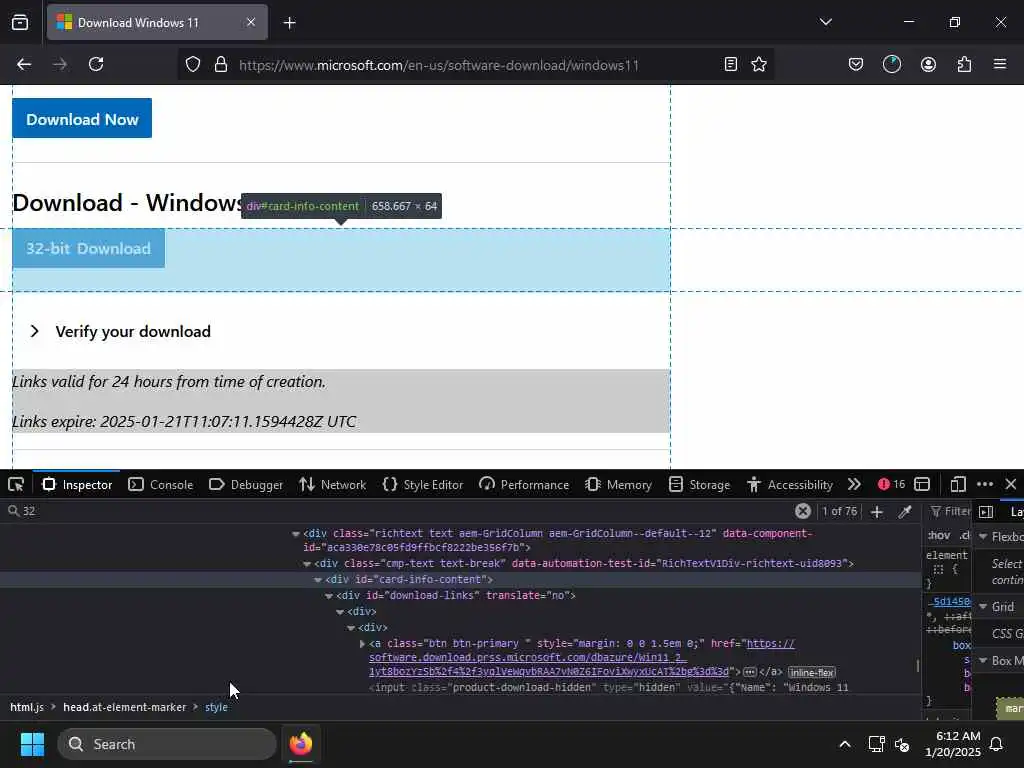Switch to the Performance tab
Screen dimensions: 1024x768
524,485
